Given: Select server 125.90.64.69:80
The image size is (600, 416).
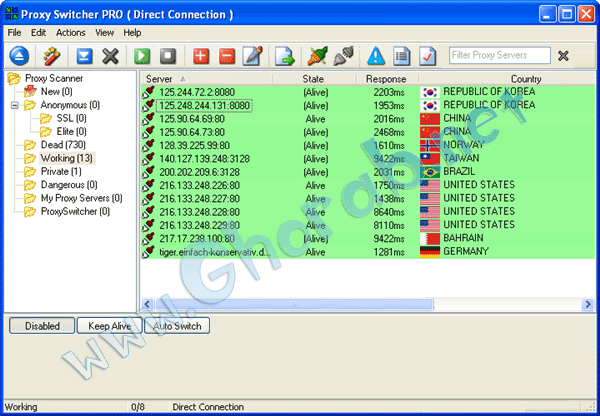Looking at the screenshot, I should coord(192,119).
